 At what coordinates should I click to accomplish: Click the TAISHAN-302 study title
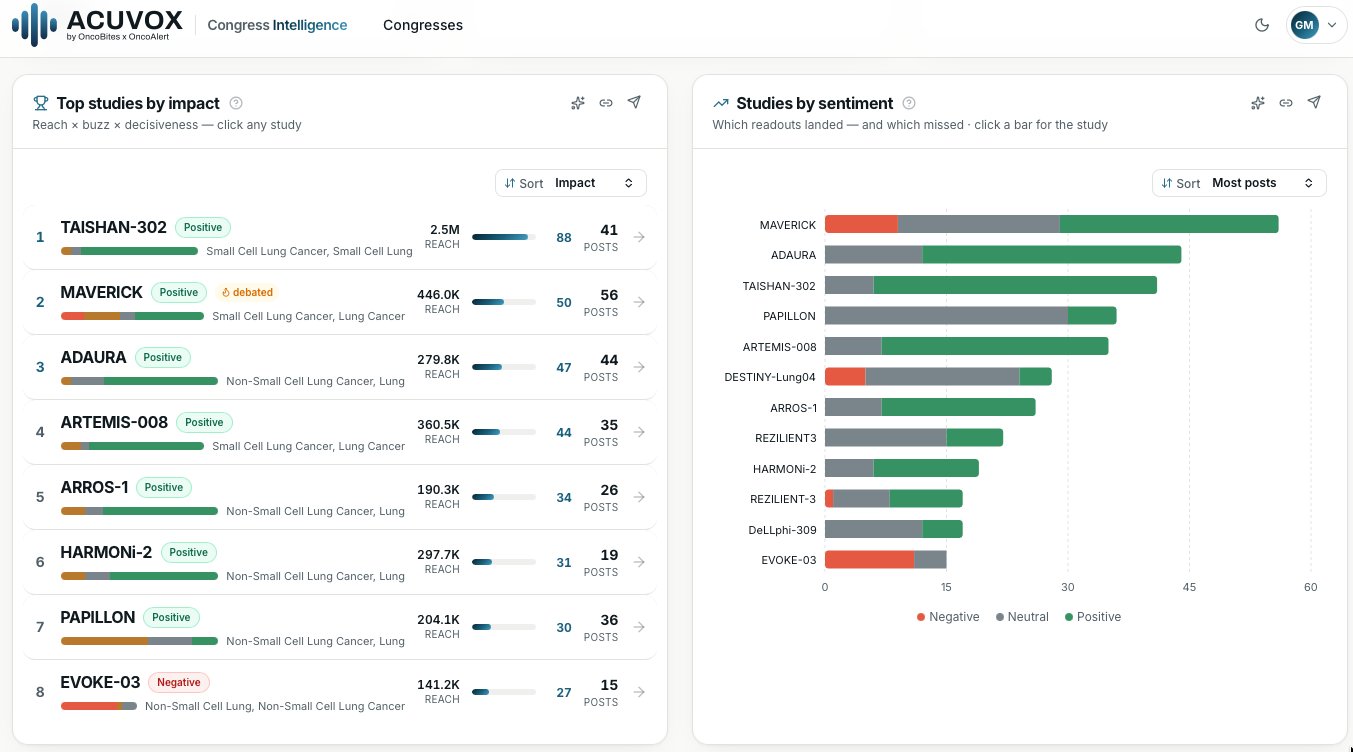click(x=113, y=227)
